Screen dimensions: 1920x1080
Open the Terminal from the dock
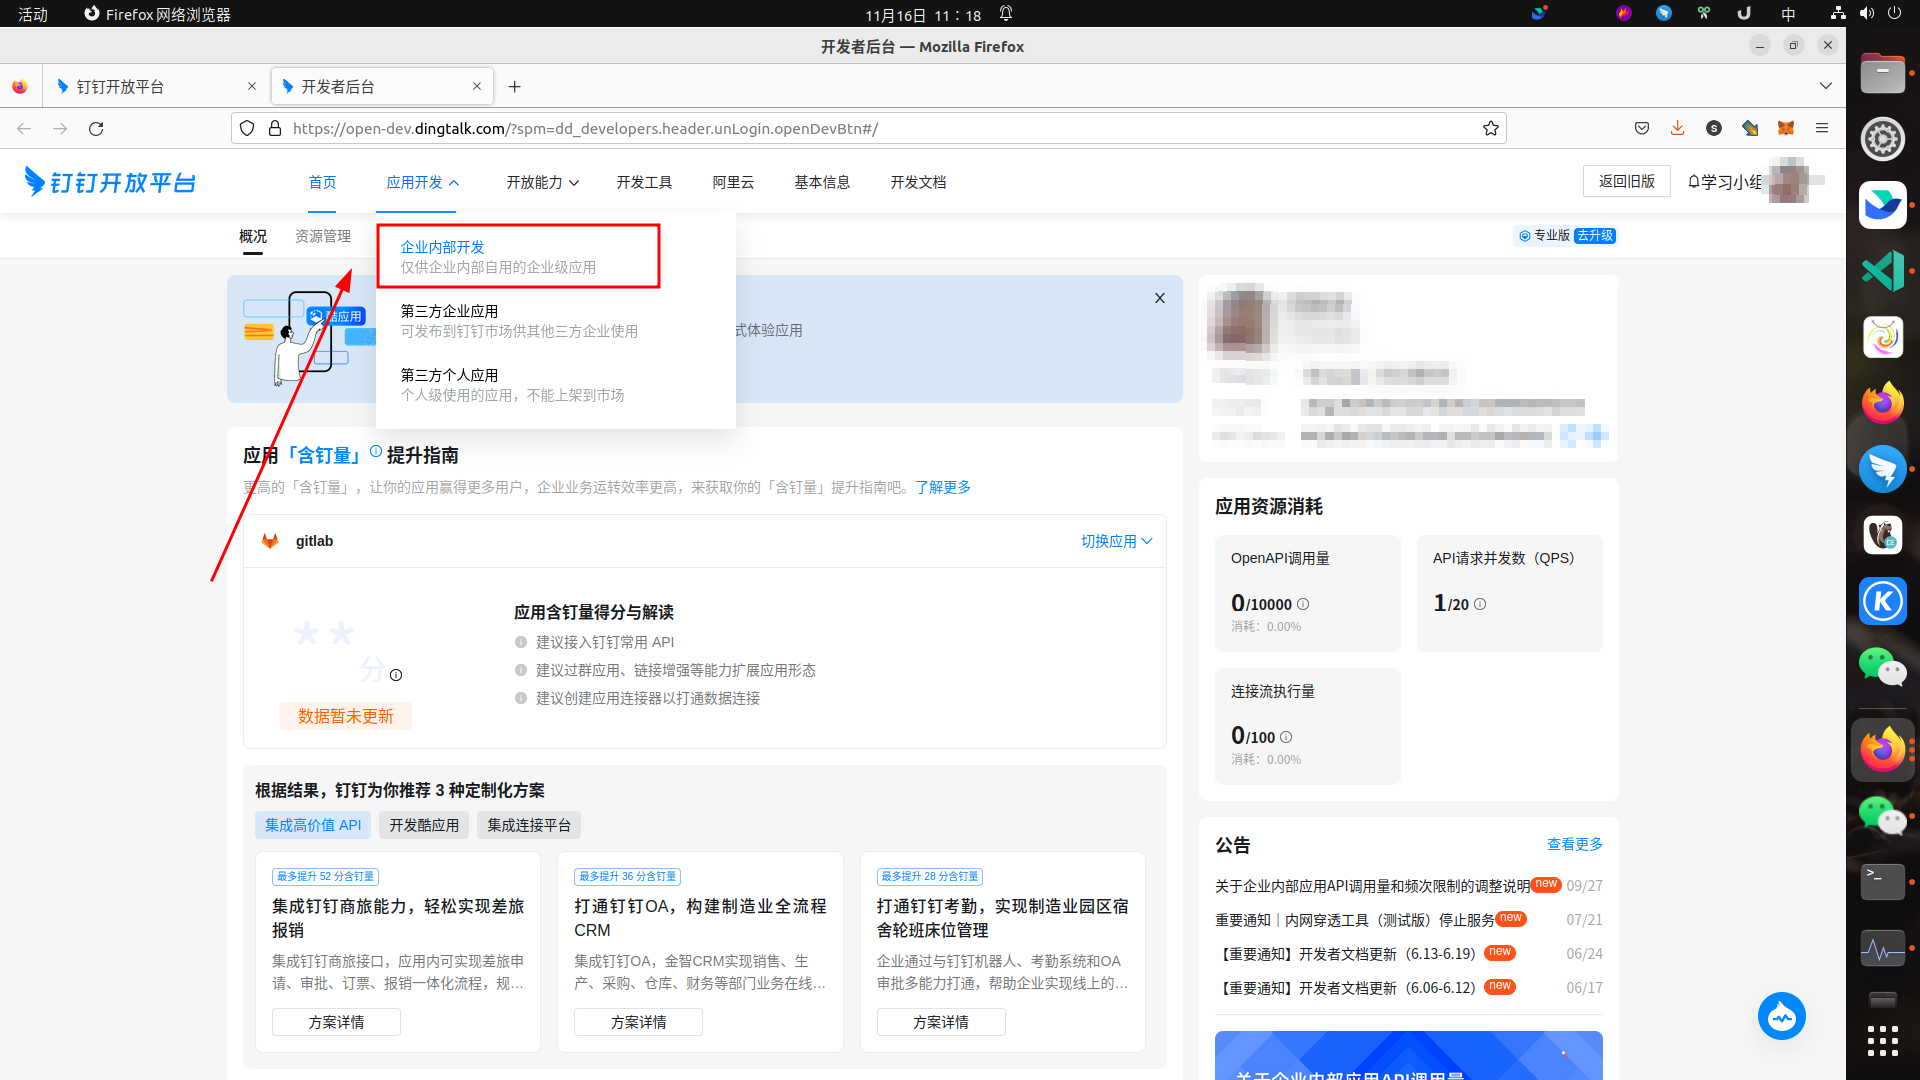[x=1883, y=881]
